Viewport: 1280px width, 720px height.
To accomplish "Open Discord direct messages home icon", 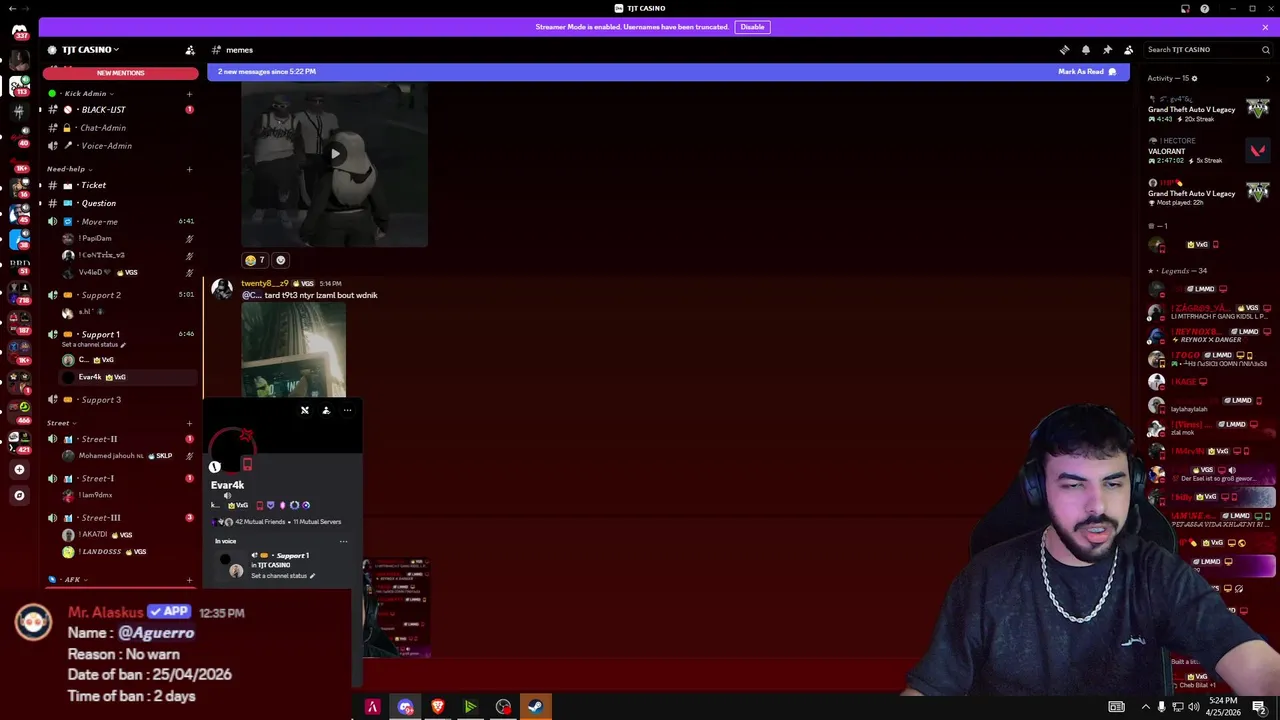I will tap(19, 31).
